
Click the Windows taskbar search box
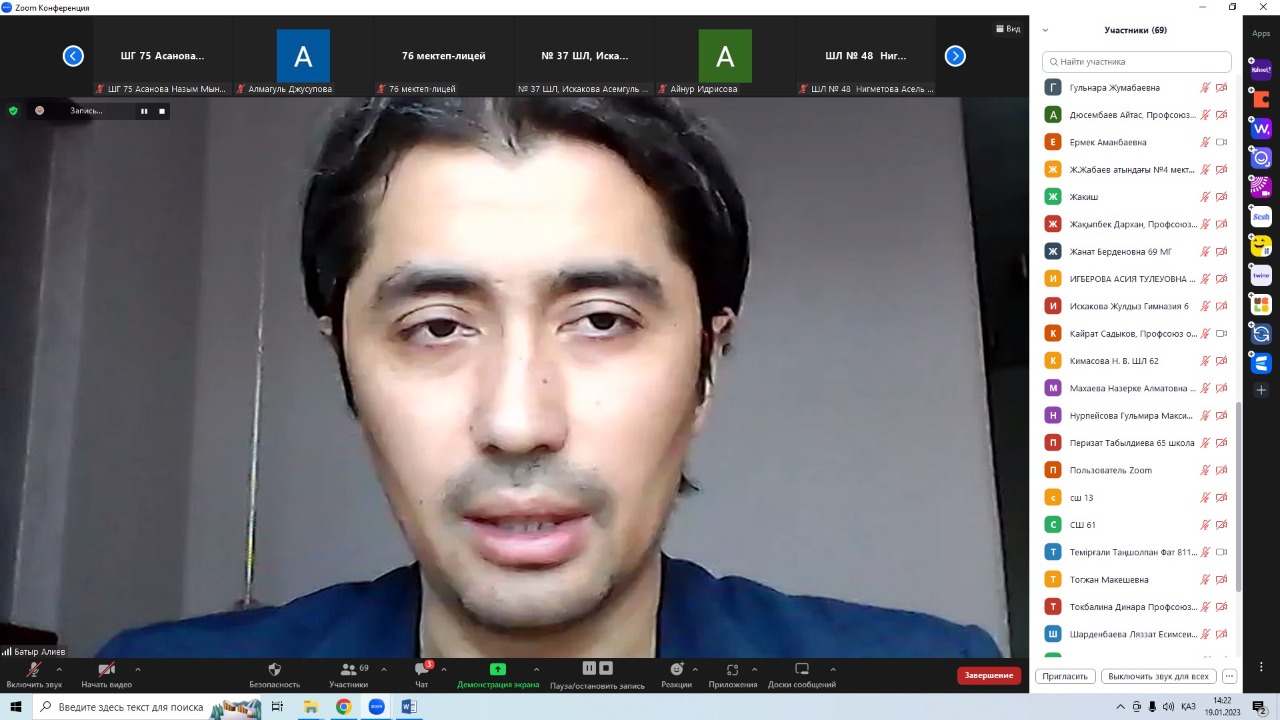[x=149, y=707]
